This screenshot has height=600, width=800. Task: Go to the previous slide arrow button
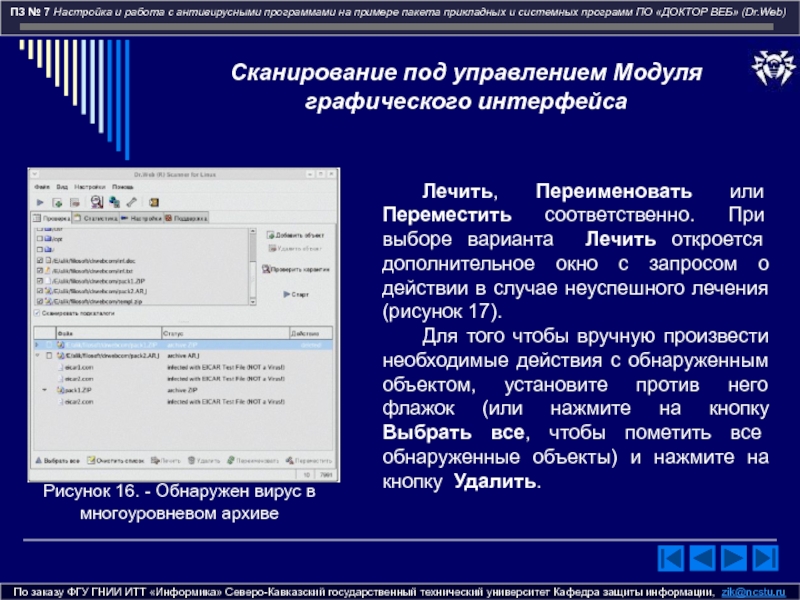(x=703, y=558)
